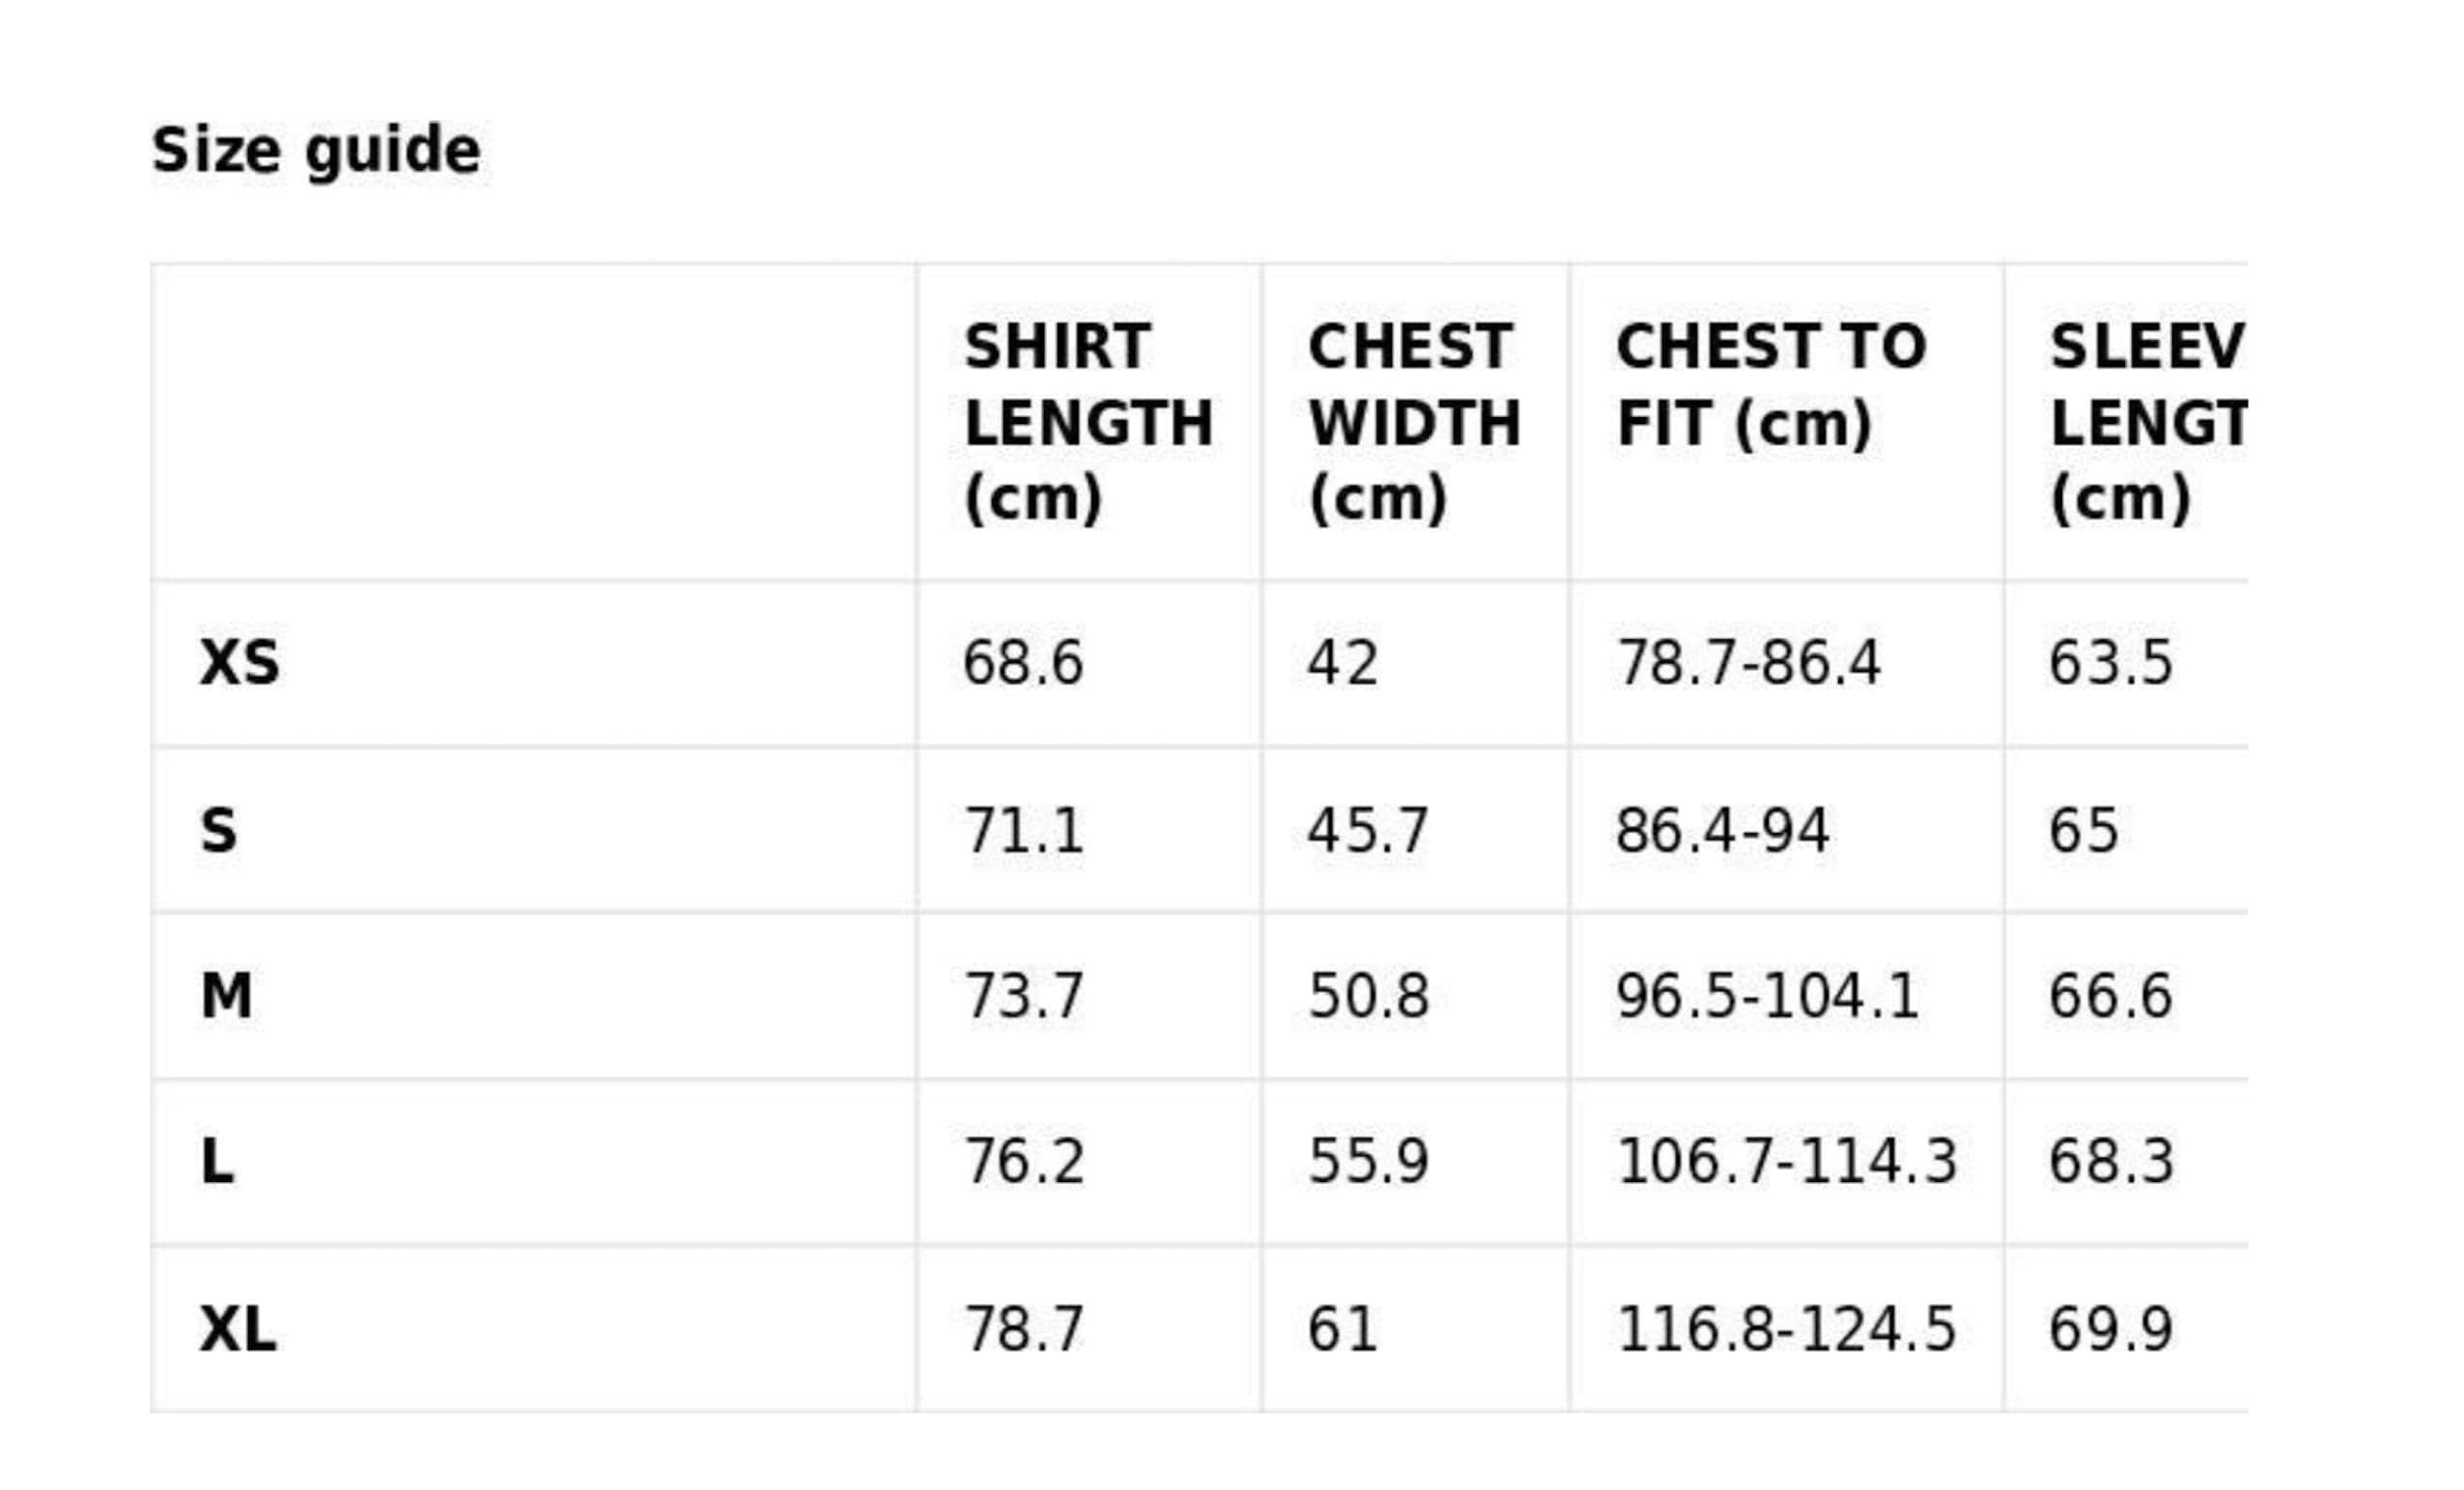Click the 96.5-104.1 chest to fit value
This screenshot has width=2464, height=1490.
1767,996
